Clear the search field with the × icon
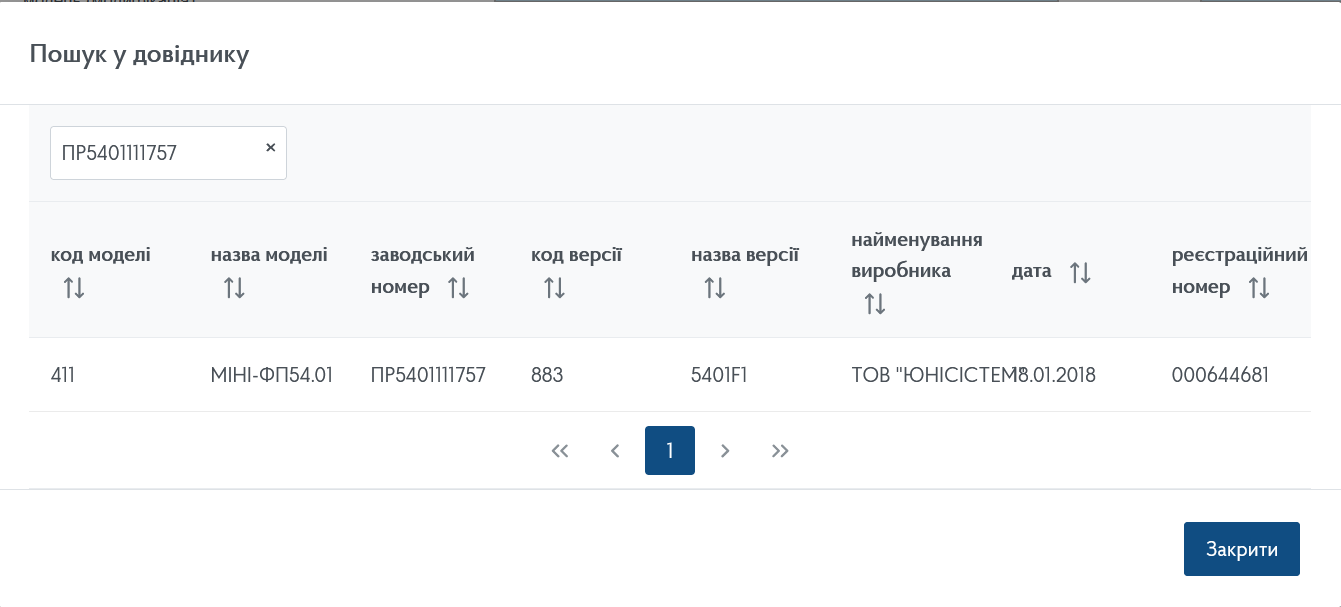 pyautogui.click(x=270, y=147)
